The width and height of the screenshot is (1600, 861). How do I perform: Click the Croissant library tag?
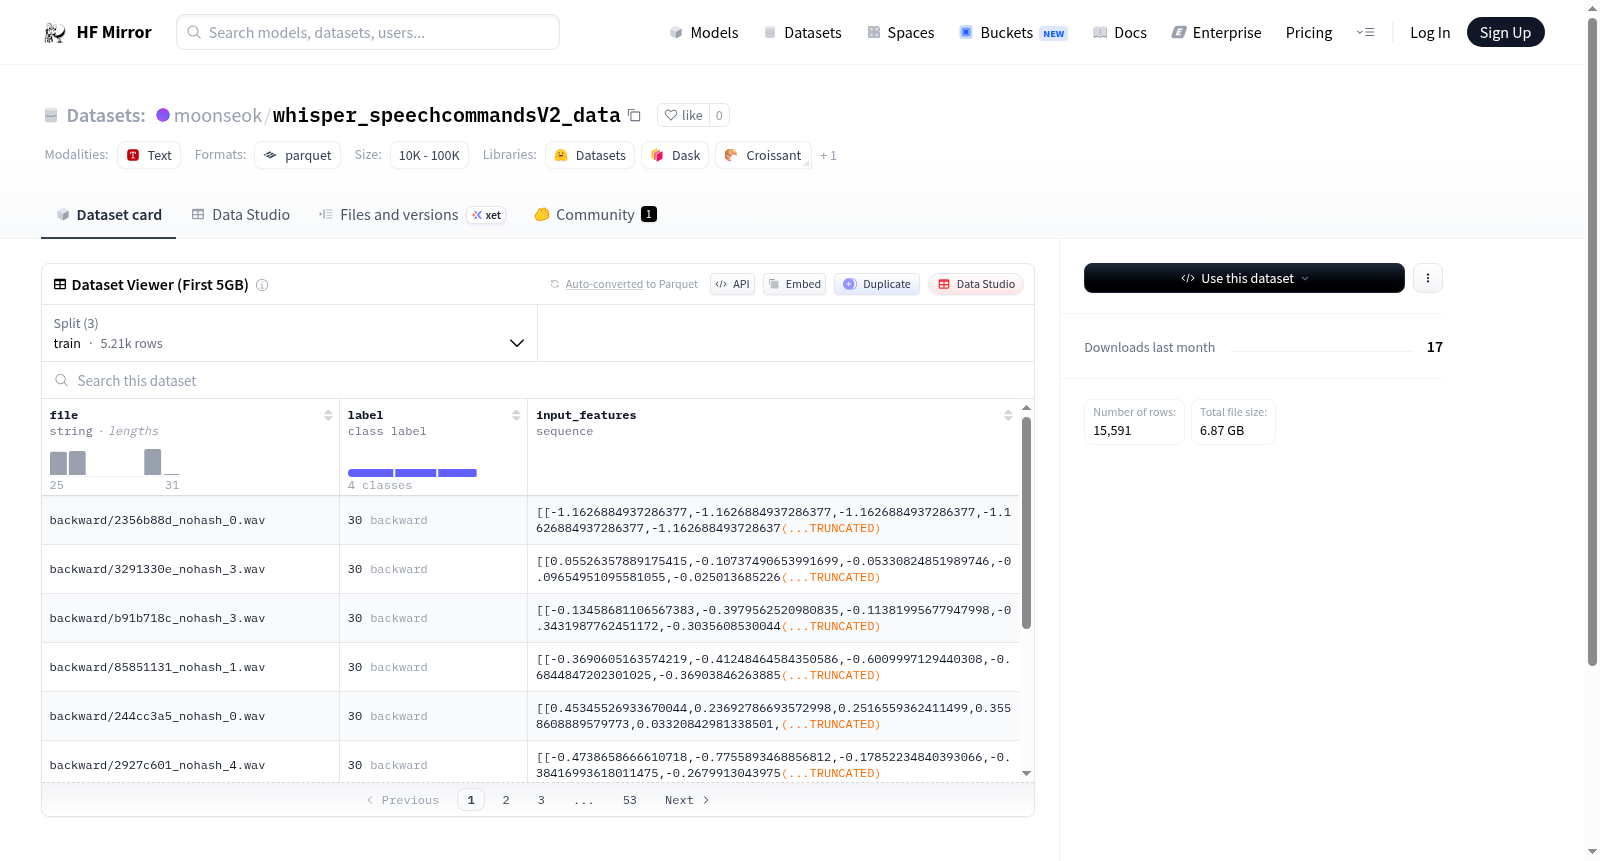coord(763,155)
